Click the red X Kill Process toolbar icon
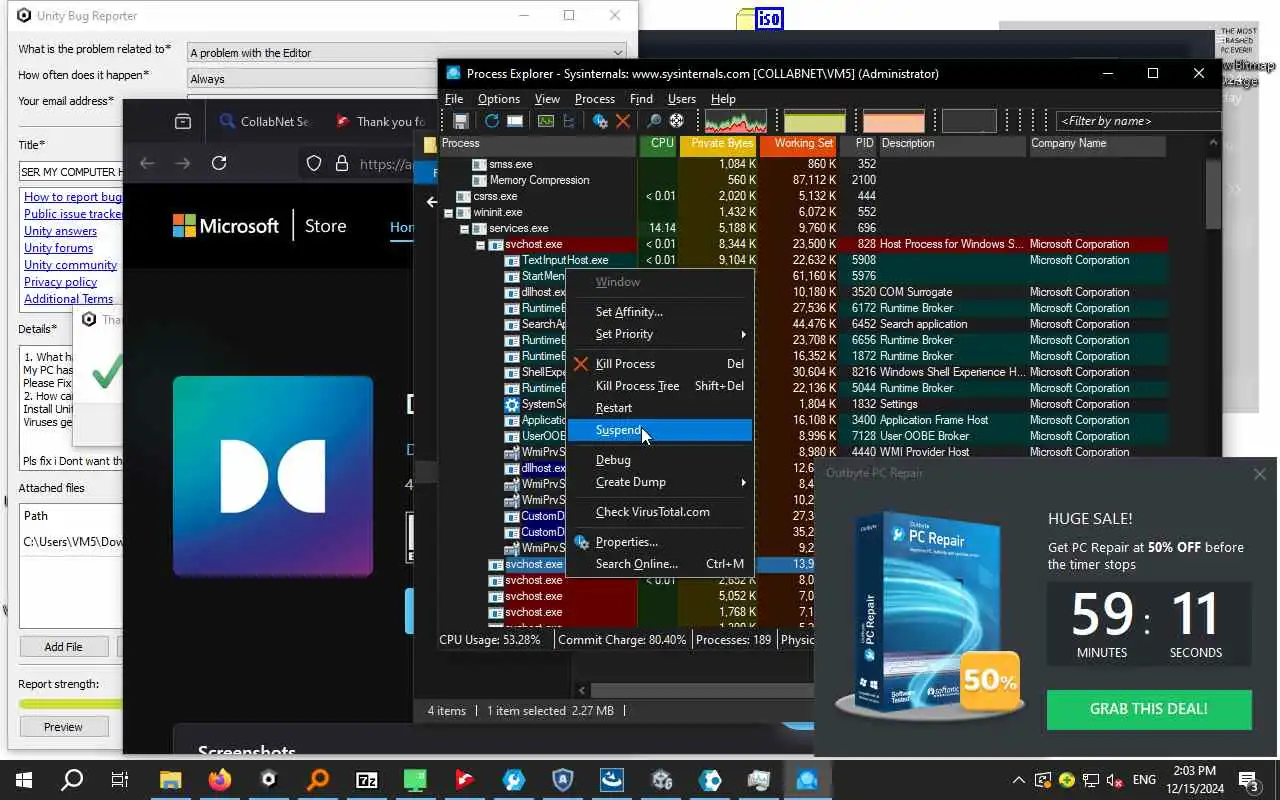Image resolution: width=1280 pixels, height=800 pixels. pos(623,121)
